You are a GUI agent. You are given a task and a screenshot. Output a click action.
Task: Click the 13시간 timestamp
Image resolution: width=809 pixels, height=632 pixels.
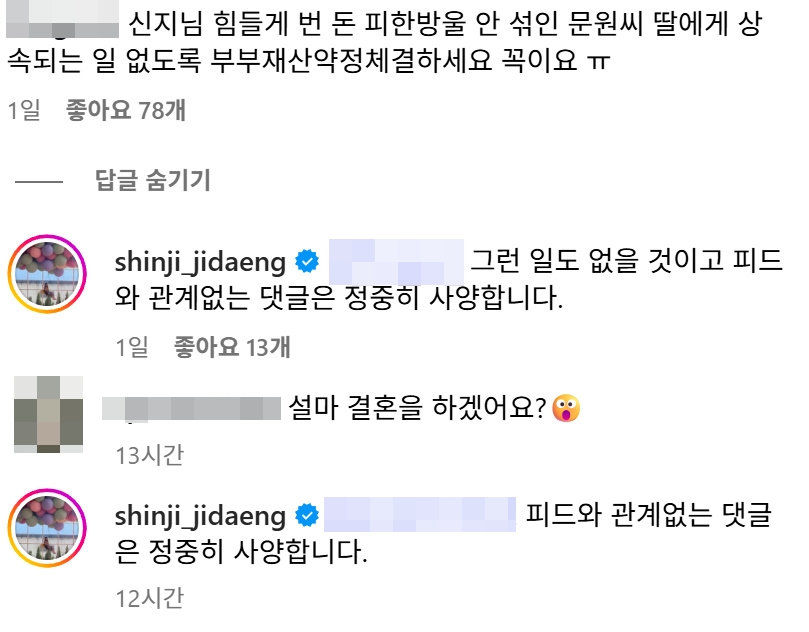[x=150, y=456]
